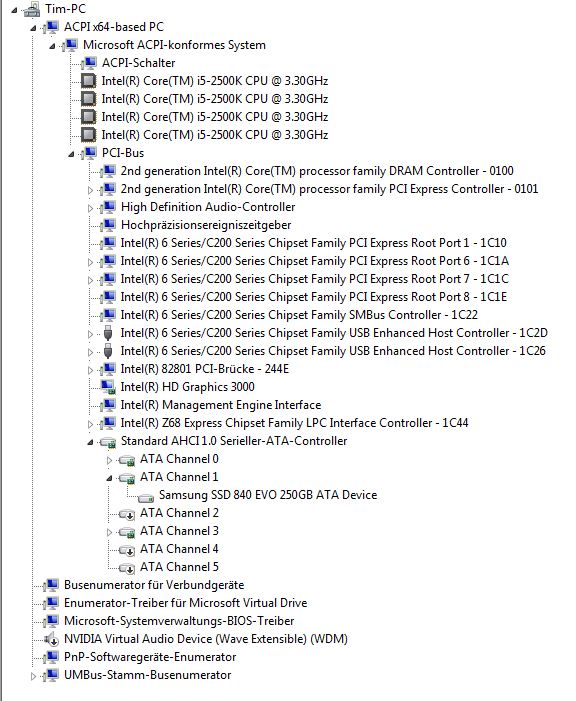
Task: Click the Samsung SSD drive icon
Action: [x=146, y=497]
